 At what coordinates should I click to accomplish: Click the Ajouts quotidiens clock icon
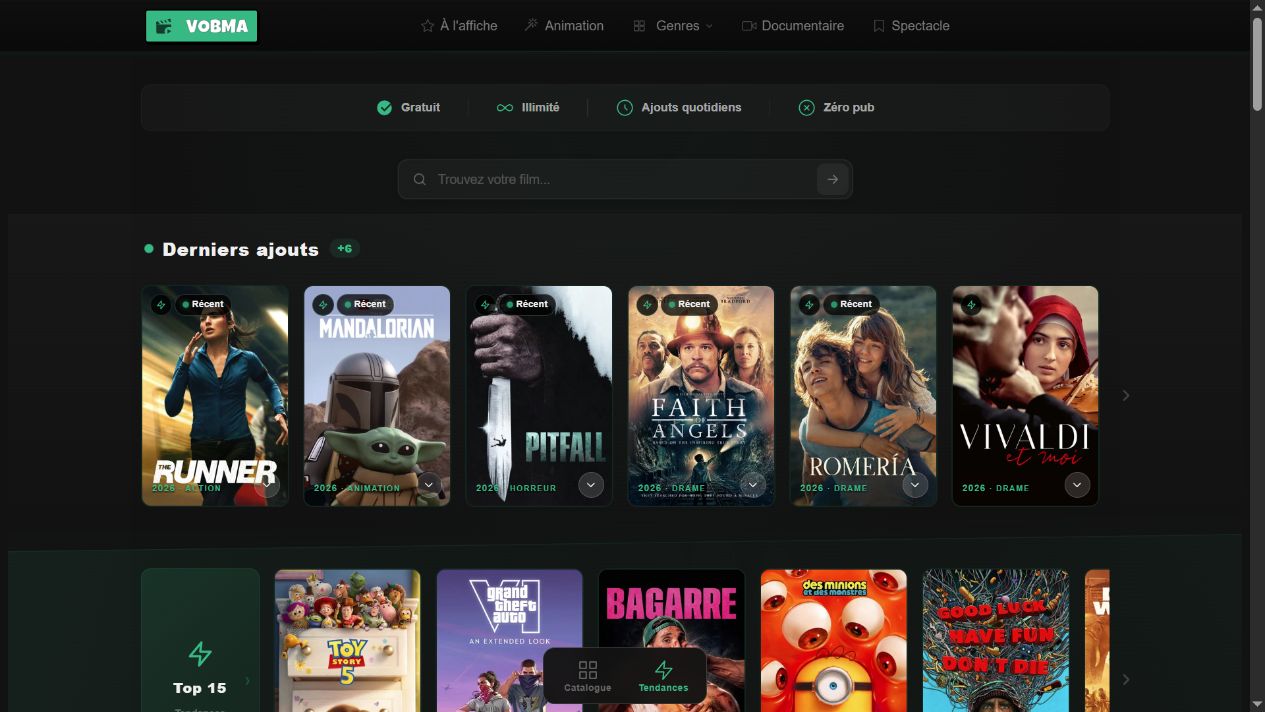625,107
